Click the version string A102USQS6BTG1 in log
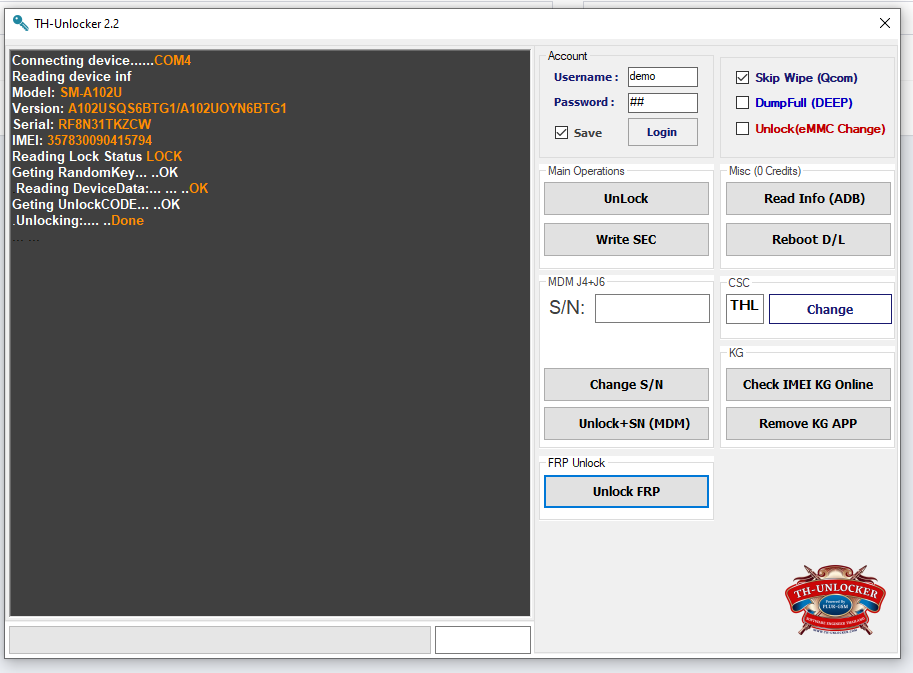The height and width of the screenshot is (673, 913). click(122, 108)
